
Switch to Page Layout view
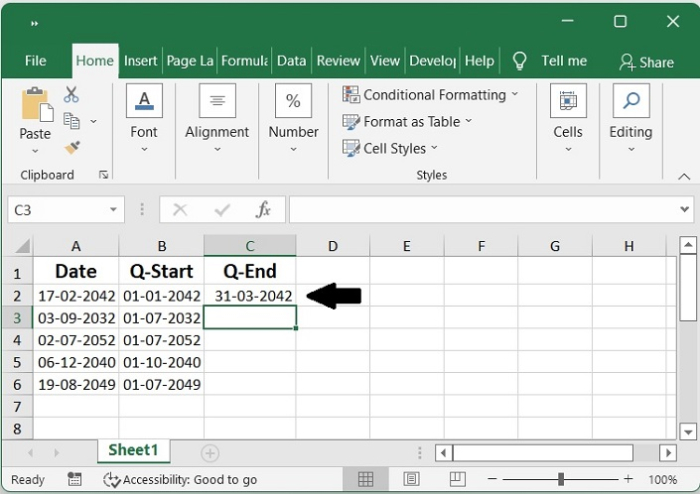tap(412, 480)
